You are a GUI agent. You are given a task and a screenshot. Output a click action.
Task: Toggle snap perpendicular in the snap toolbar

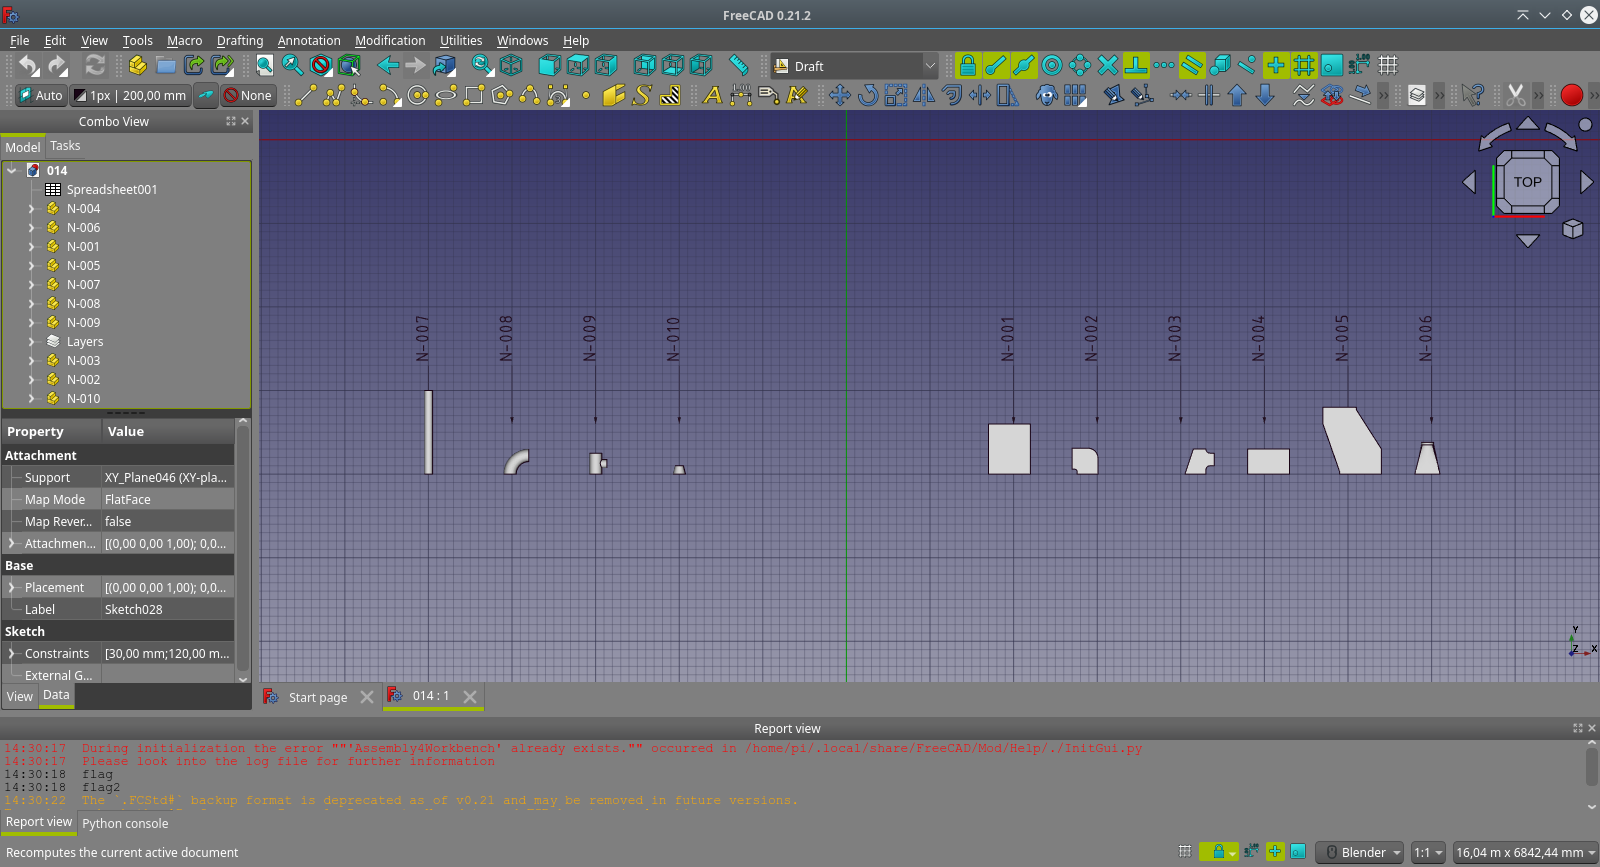(x=1136, y=66)
